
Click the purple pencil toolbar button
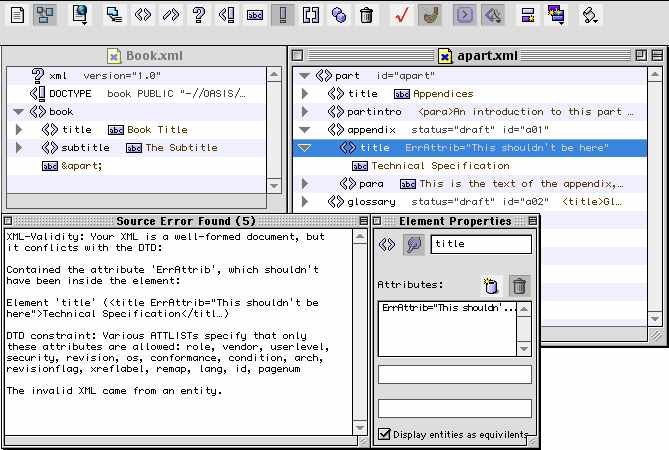coord(493,15)
